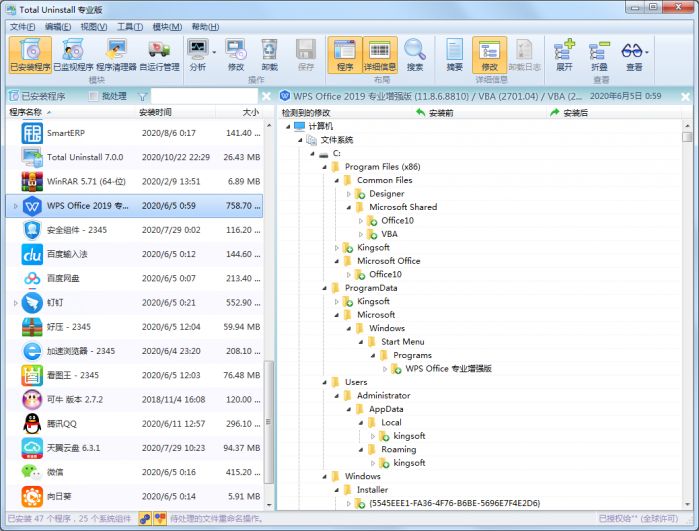The image size is (699, 531).
Task: Sort by 程序名称 column header
Action: point(71,112)
